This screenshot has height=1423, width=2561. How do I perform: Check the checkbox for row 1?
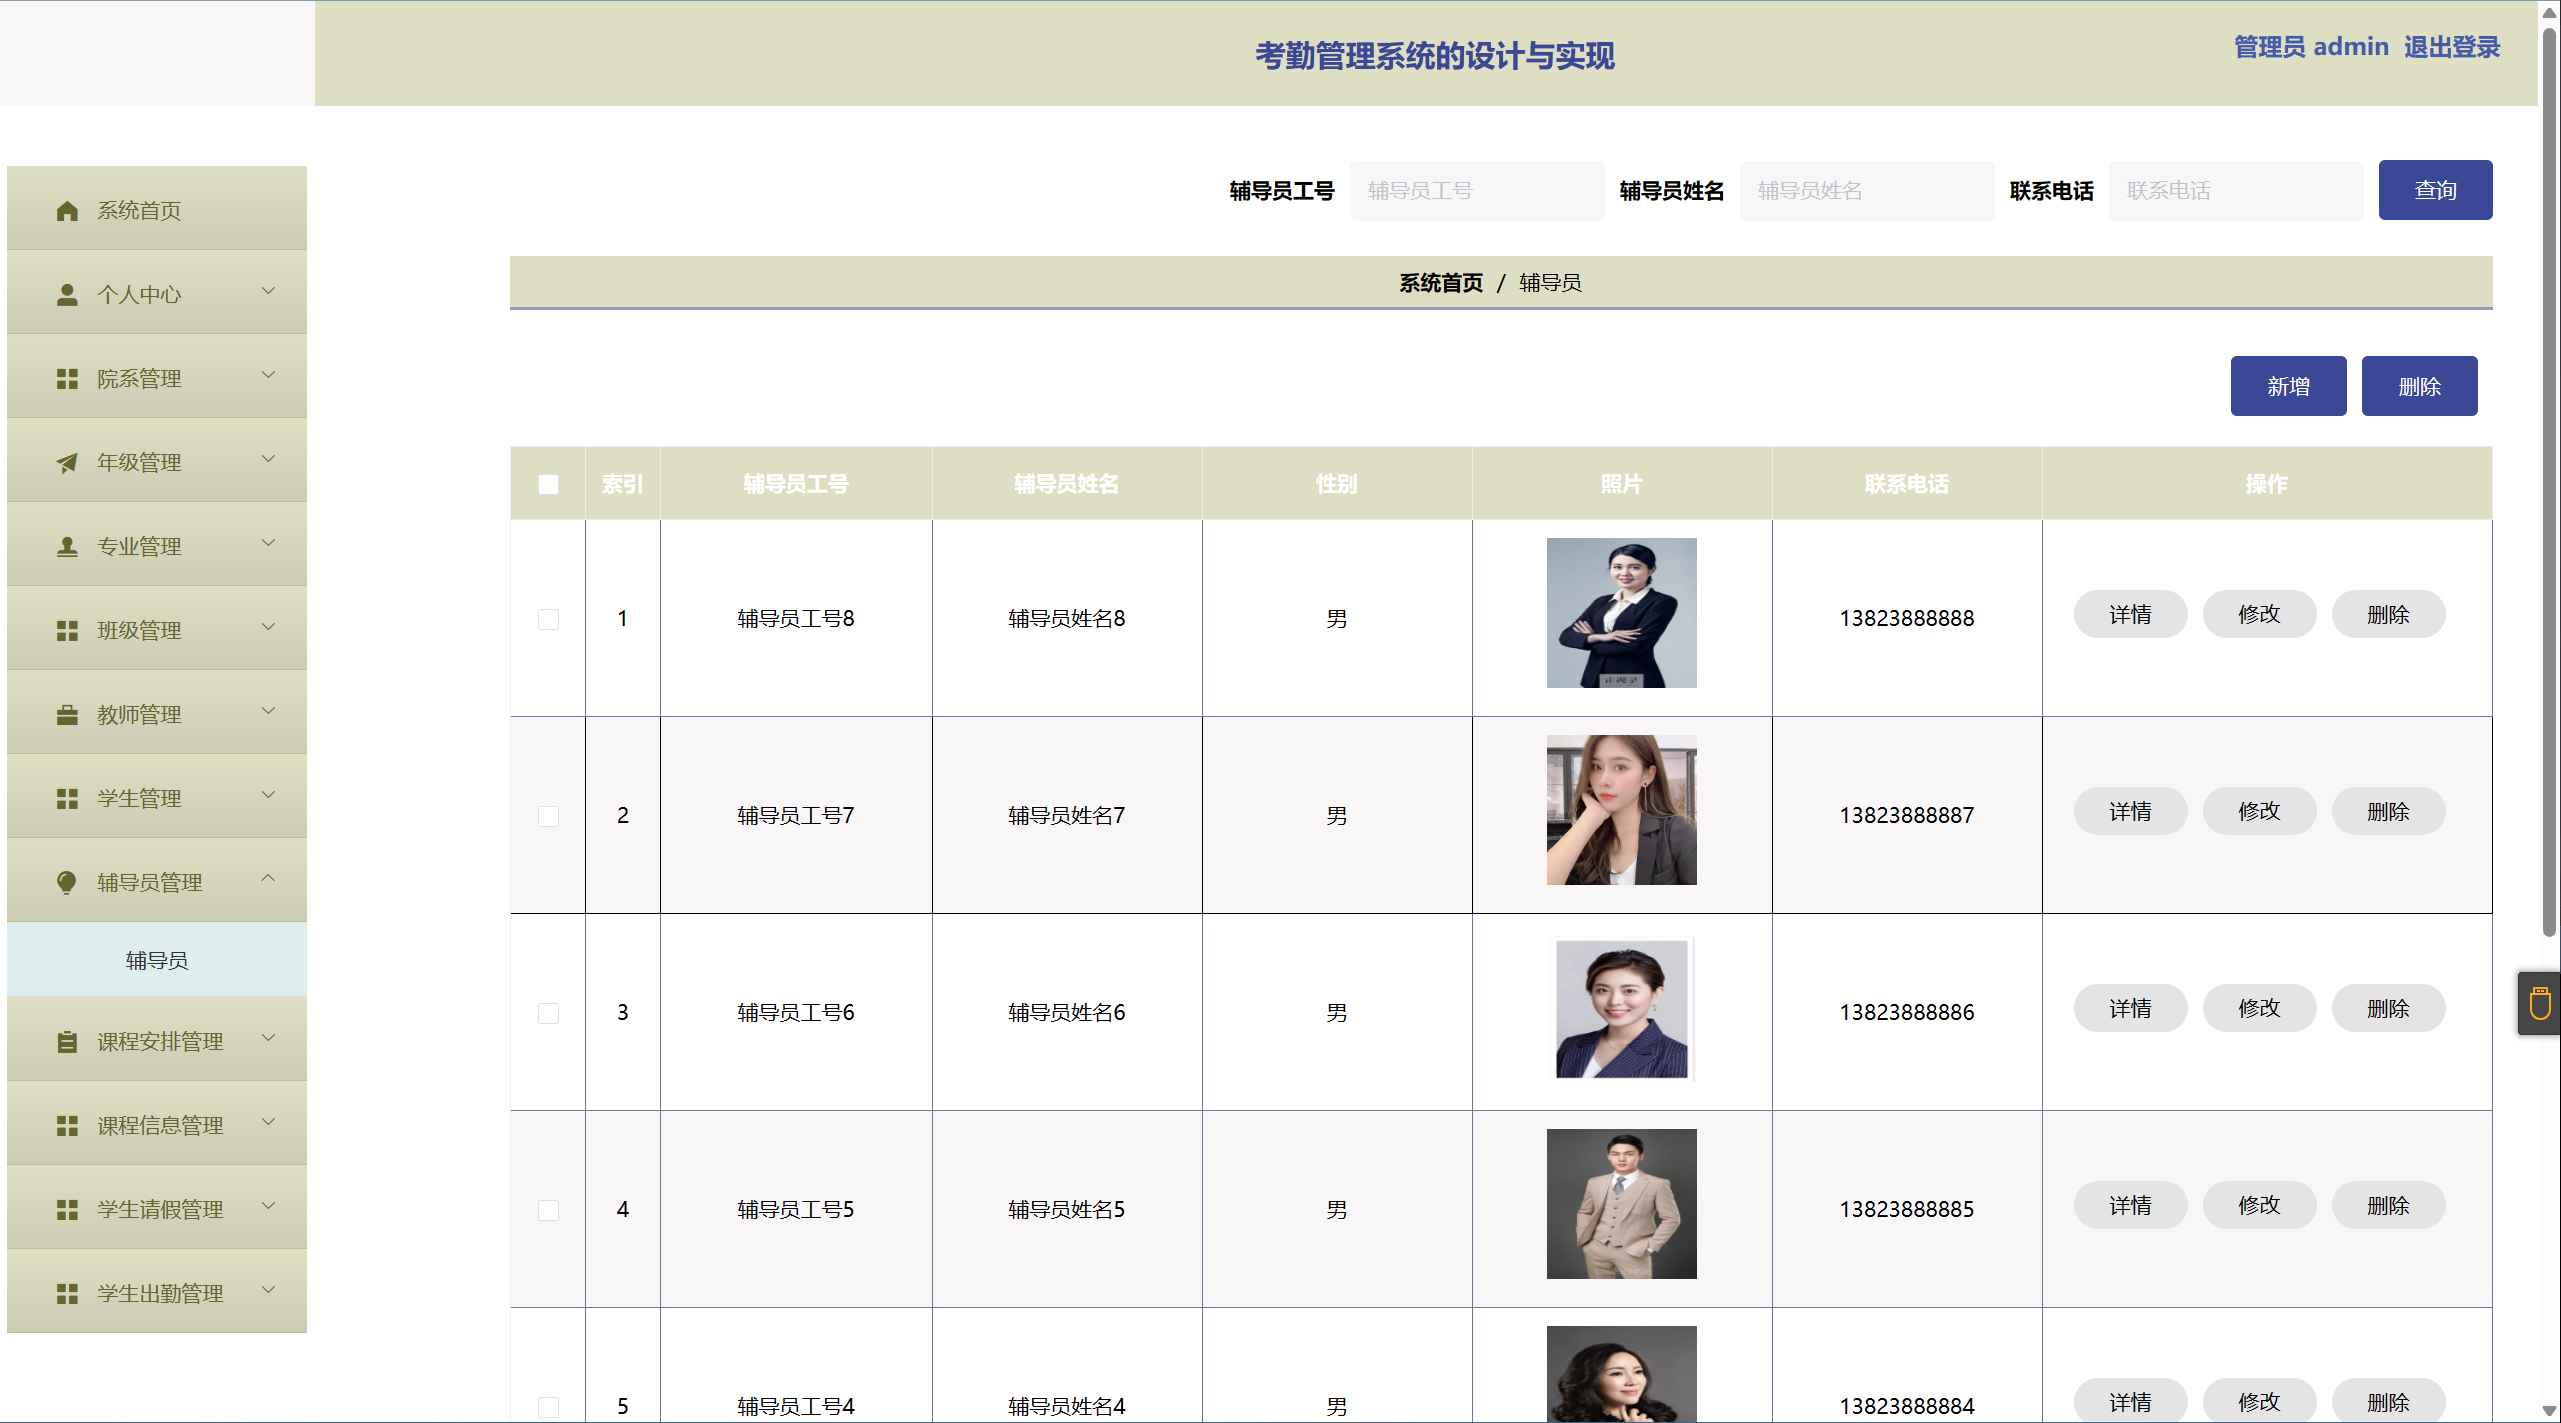(548, 619)
